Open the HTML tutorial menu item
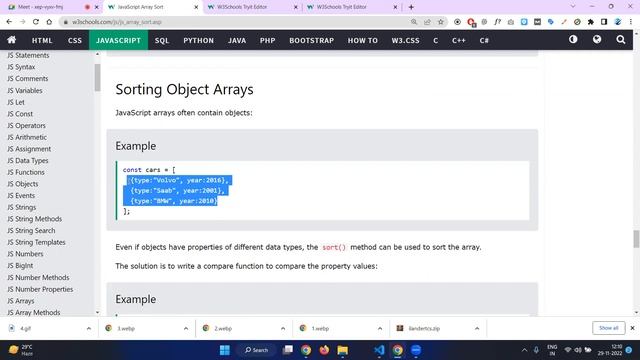This screenshot has height=360, width=640. click(x=42, y=40)
